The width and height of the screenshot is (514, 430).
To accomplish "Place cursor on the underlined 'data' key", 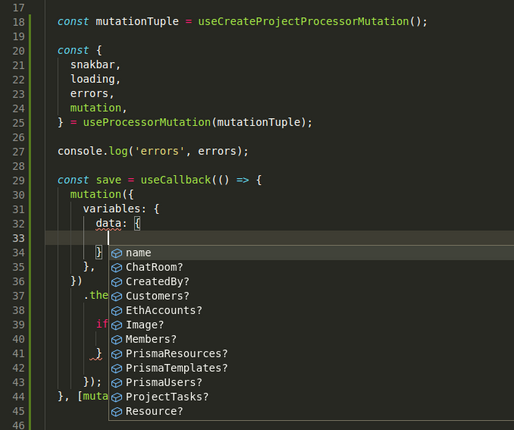I will [x=108, y=223].
